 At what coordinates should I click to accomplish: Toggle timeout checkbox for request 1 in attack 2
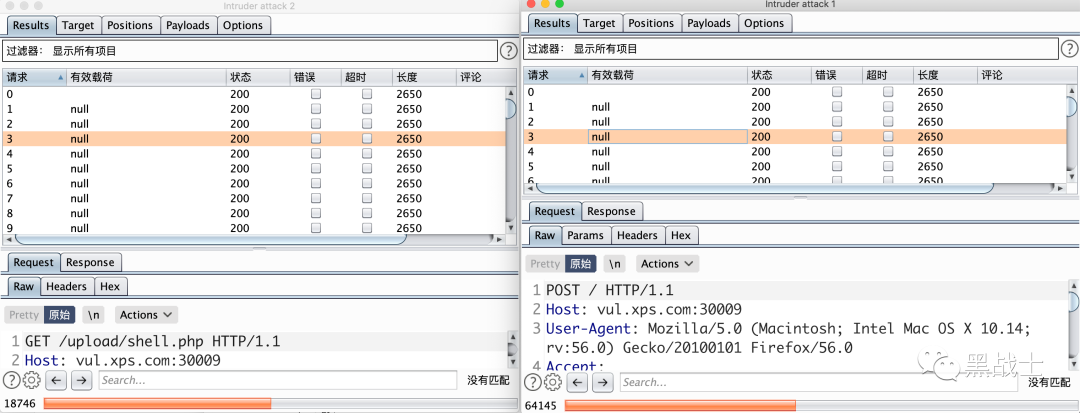[367, 109]
